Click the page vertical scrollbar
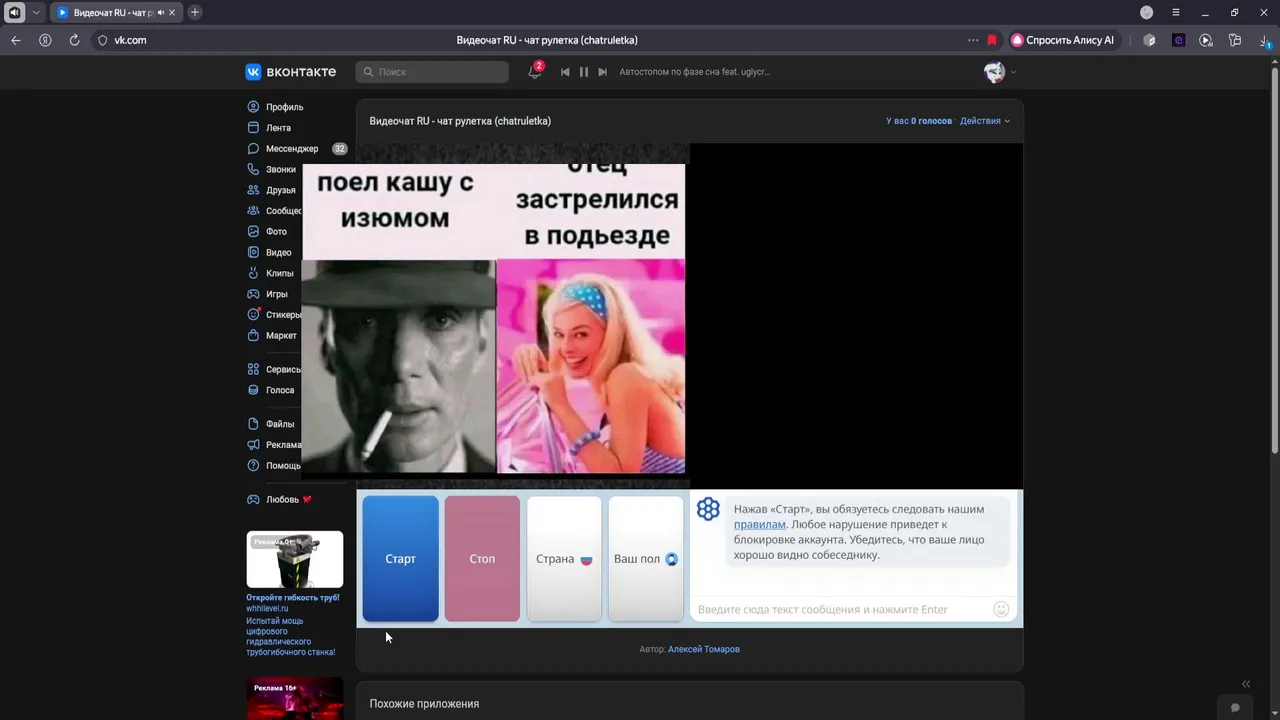Viewport: 1280px width, 720px height. pos(1275,260)
